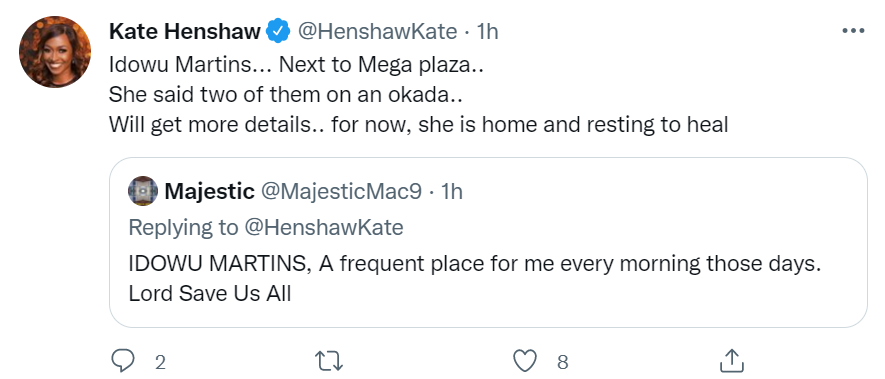Click the tweet text mentioning Mega plaza
Image resolution: width=885 pixels, height=379 pixels.
pyautogui.click(x=297, y=64)
